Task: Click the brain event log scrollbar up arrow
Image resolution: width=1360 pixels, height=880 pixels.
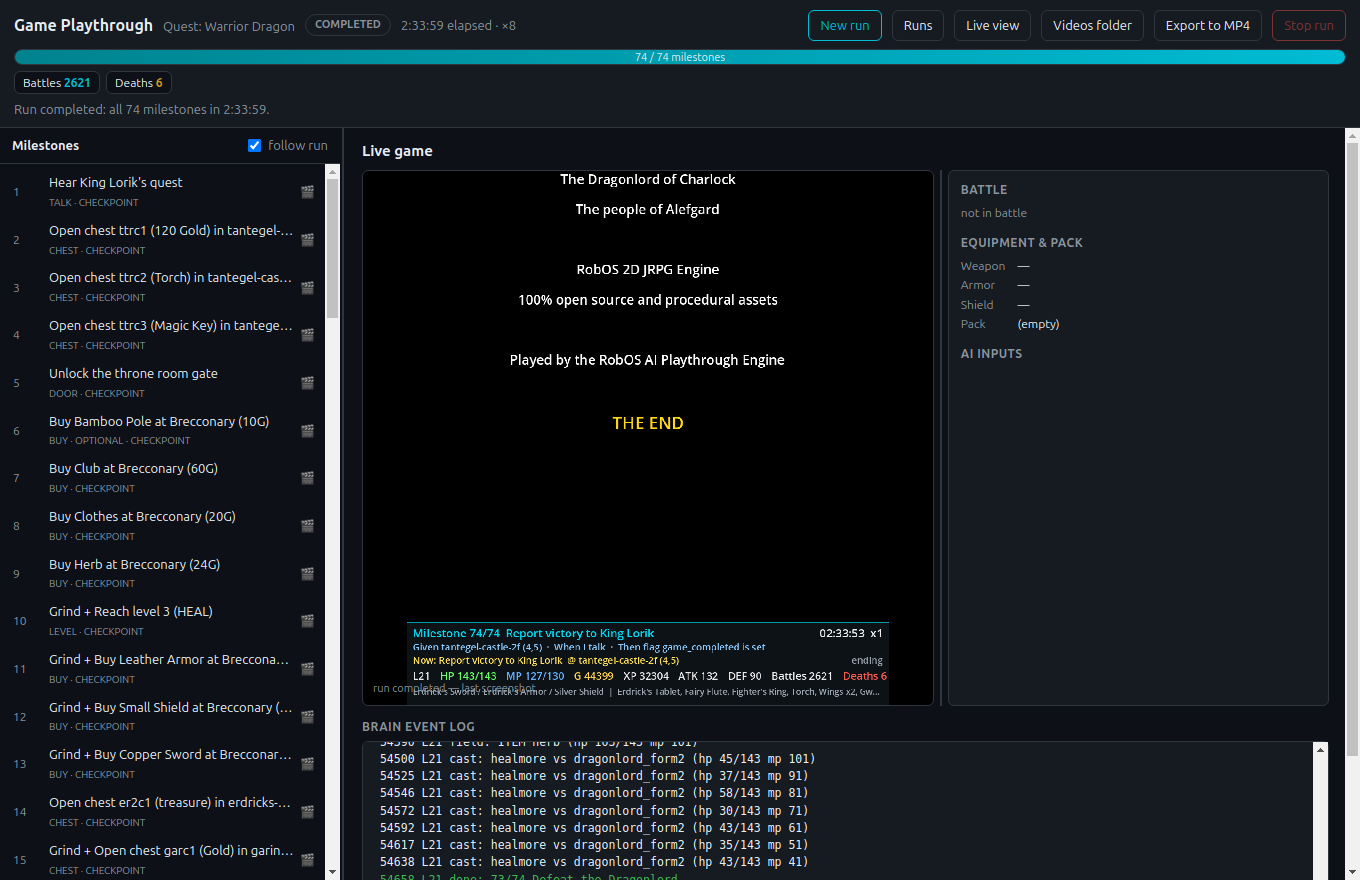Action: (1321, 750)
